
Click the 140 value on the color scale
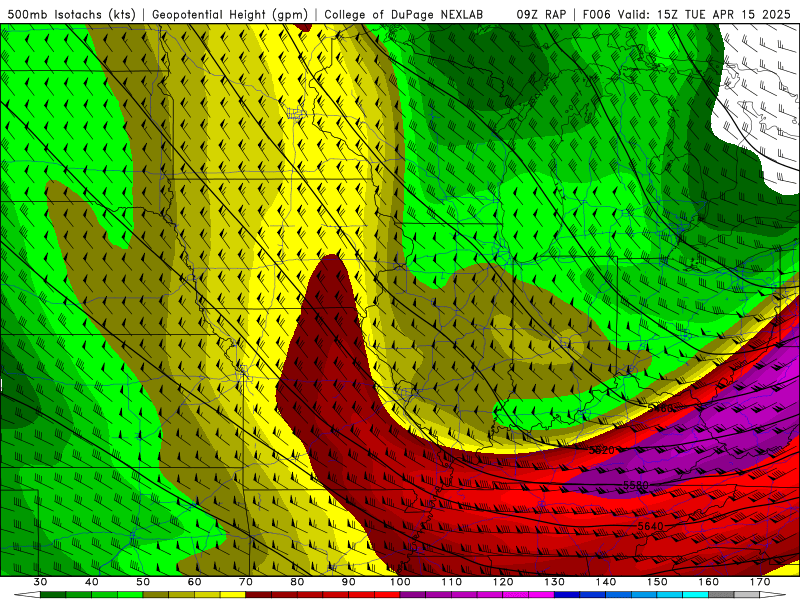point(606,582)
